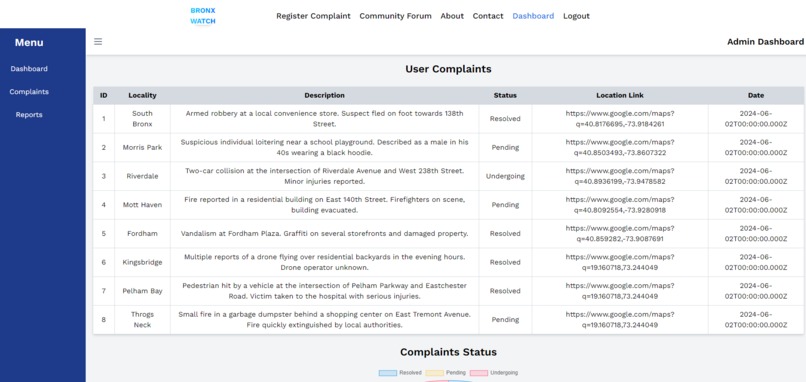
Task: Select the Throgs Neck locality cell
Action: pyautogui.click(x=142, y=320)
